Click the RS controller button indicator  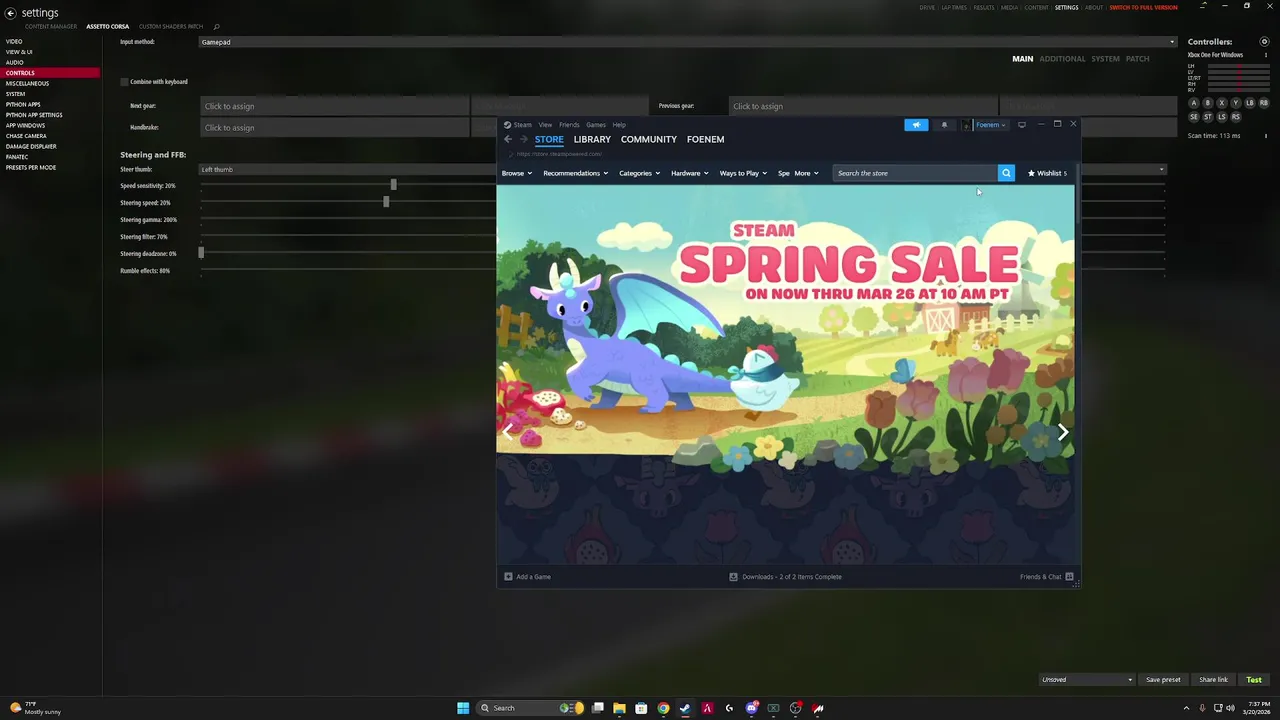click(x=1236, y=117)
